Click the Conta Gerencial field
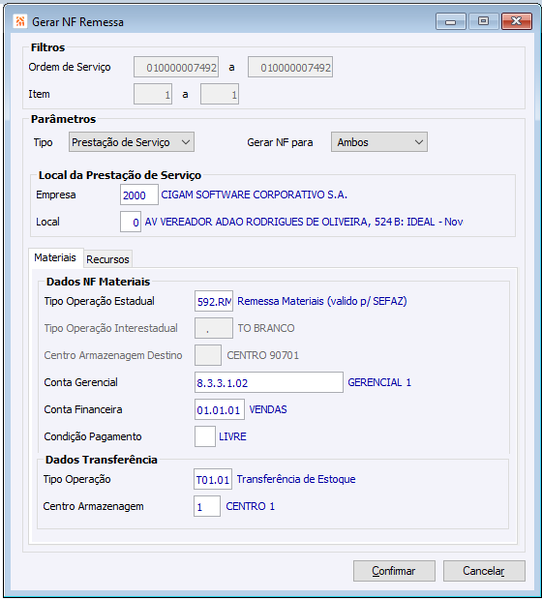 (x=269, y=382)
